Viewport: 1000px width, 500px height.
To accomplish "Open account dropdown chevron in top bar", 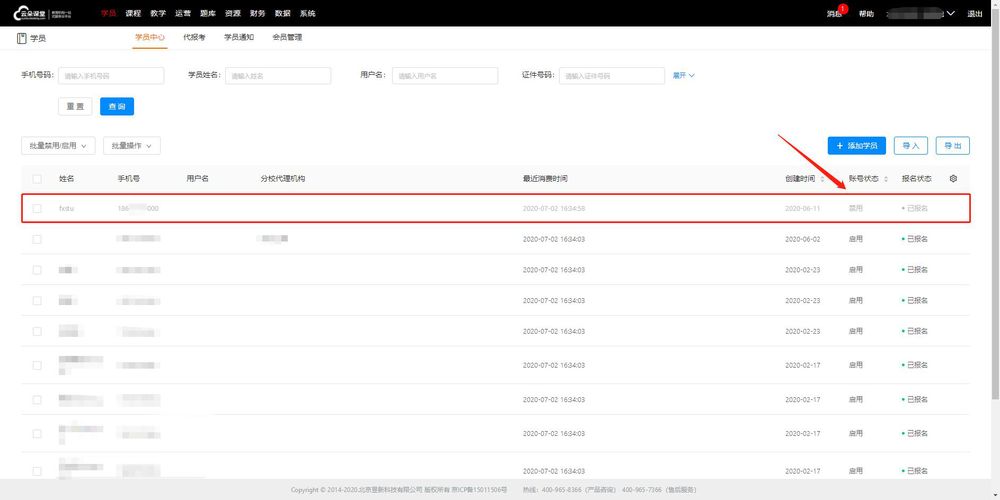I will 951,13.
